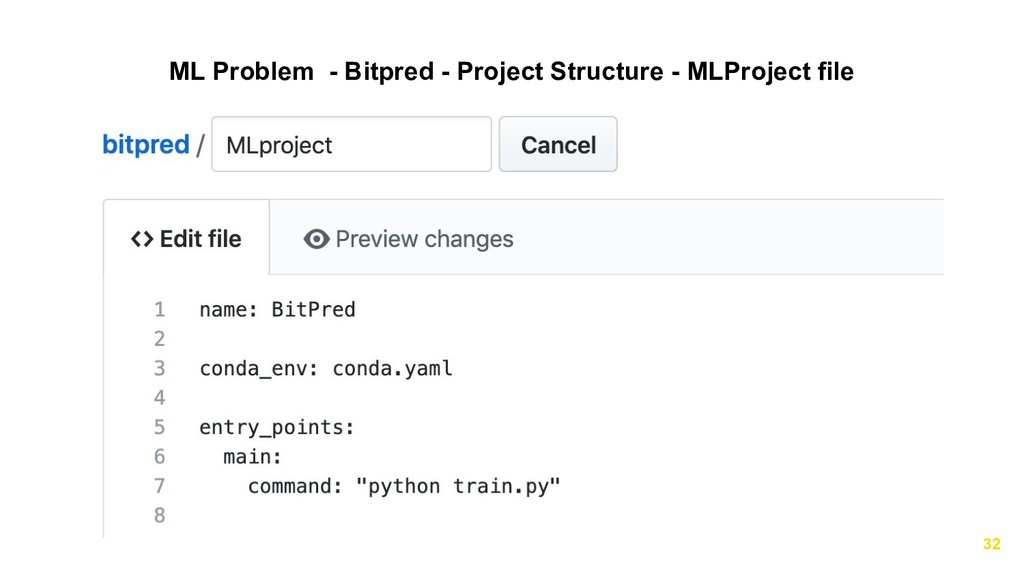
Task: Click empty line 2 in the editor
Action: (x=522, y=339)
